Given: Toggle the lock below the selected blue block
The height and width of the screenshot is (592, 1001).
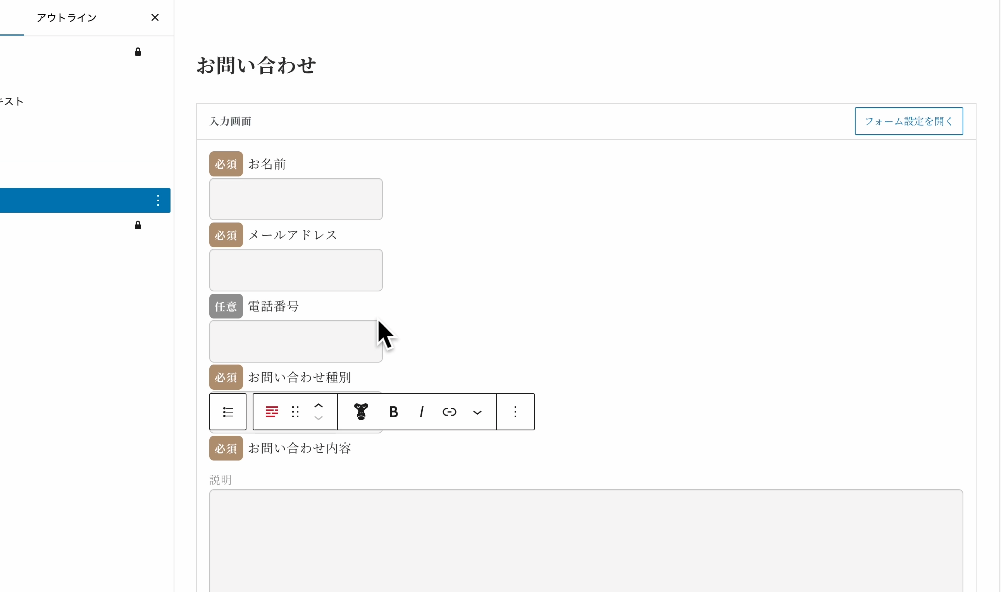Looking at the screenshot, I should pos(138,225).
